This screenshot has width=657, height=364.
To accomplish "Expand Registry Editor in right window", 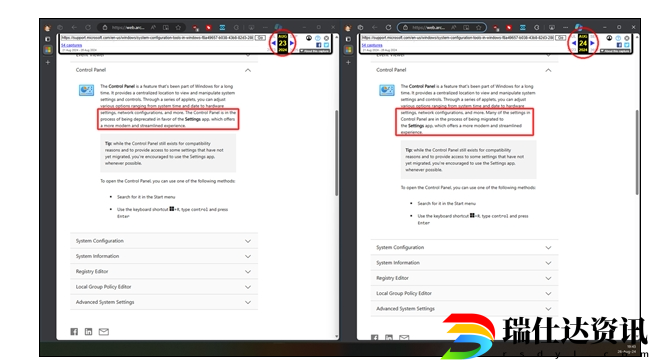I will tap(464, 278).
